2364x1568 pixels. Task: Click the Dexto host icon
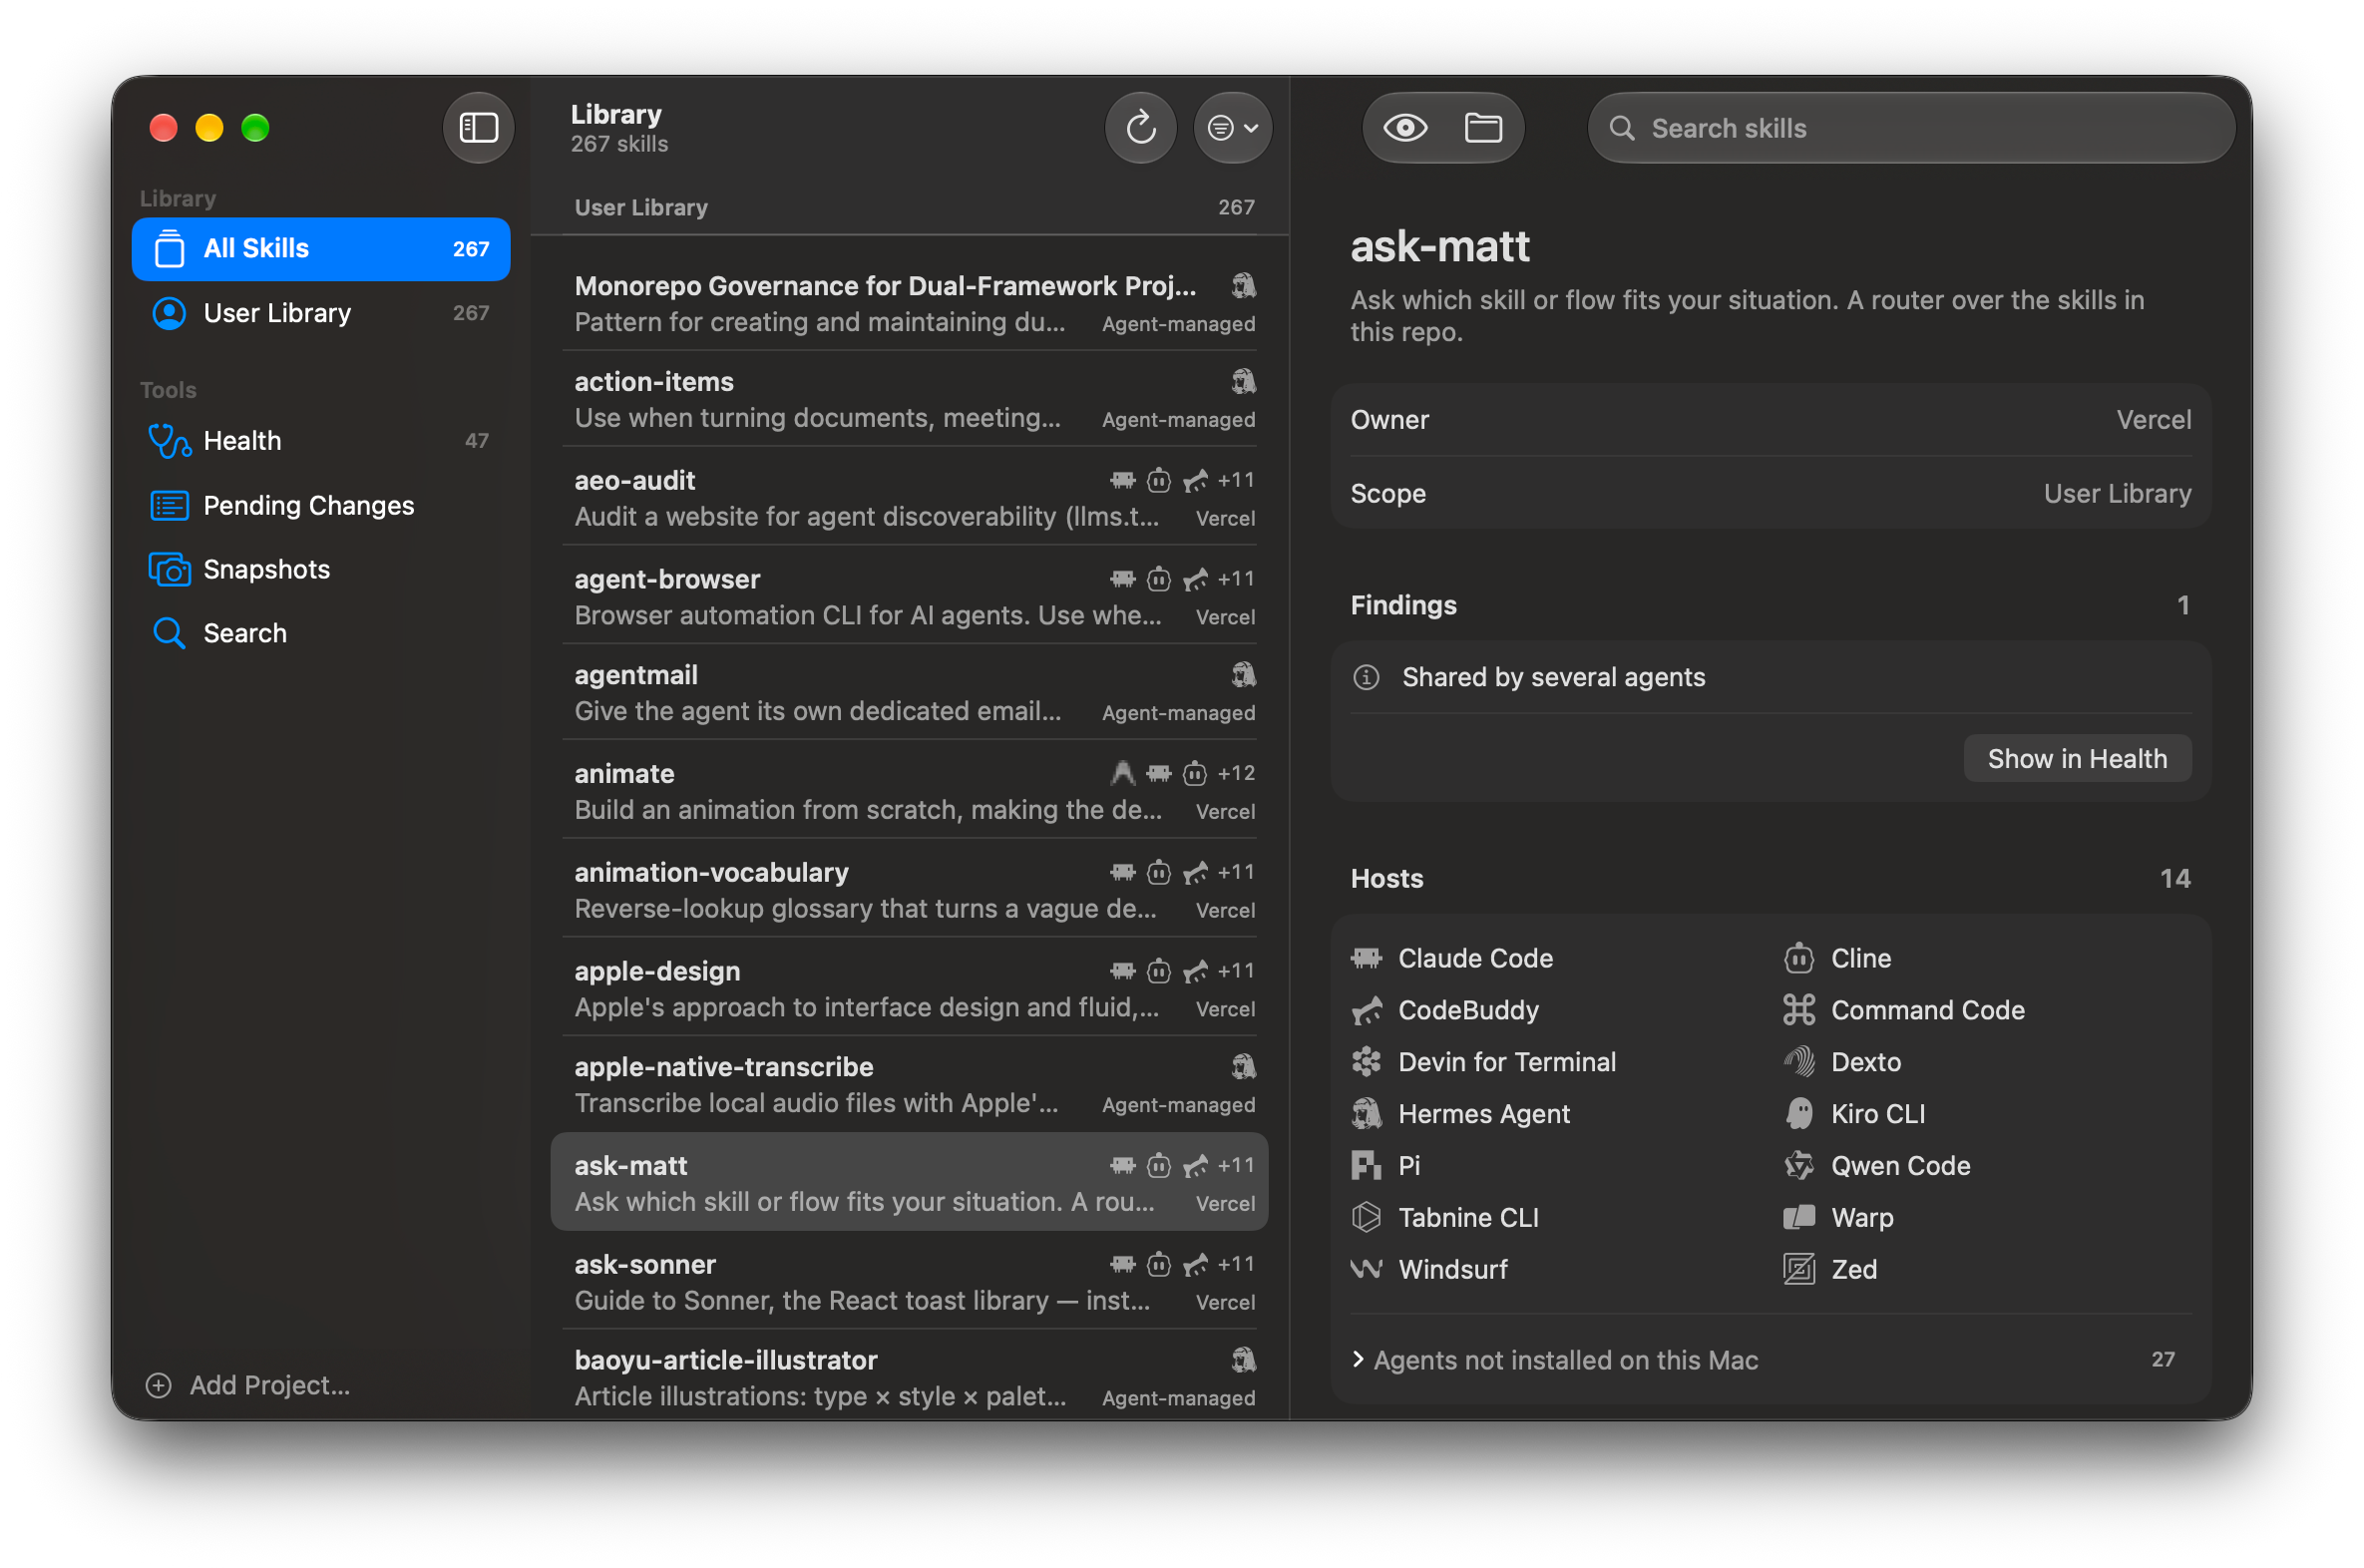tap(1798, 1062)
